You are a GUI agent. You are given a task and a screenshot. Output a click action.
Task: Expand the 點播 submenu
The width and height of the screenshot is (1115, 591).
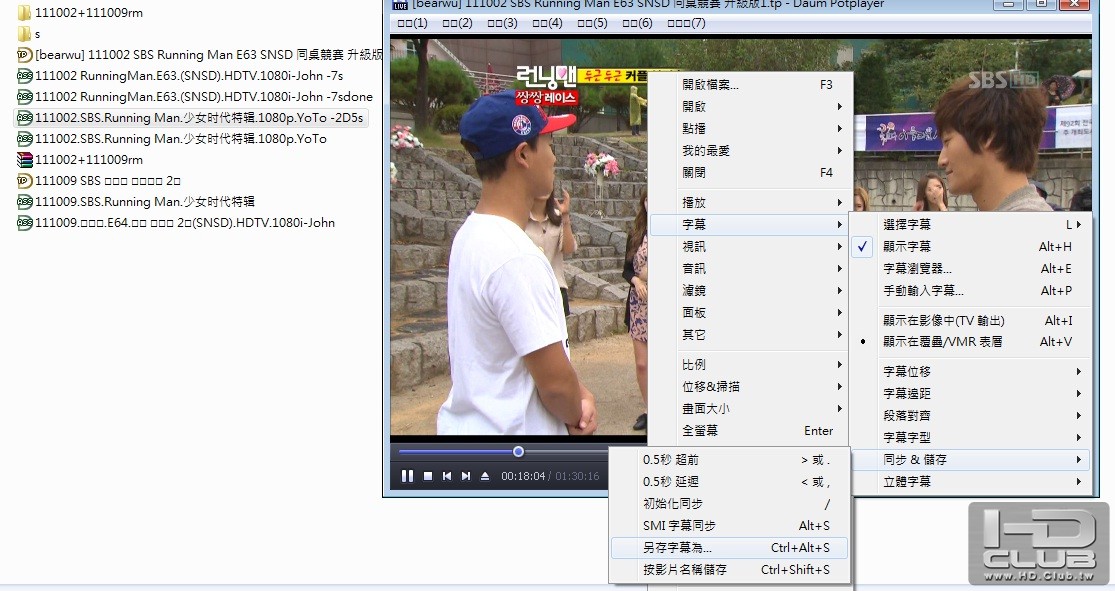coord(750,128)
